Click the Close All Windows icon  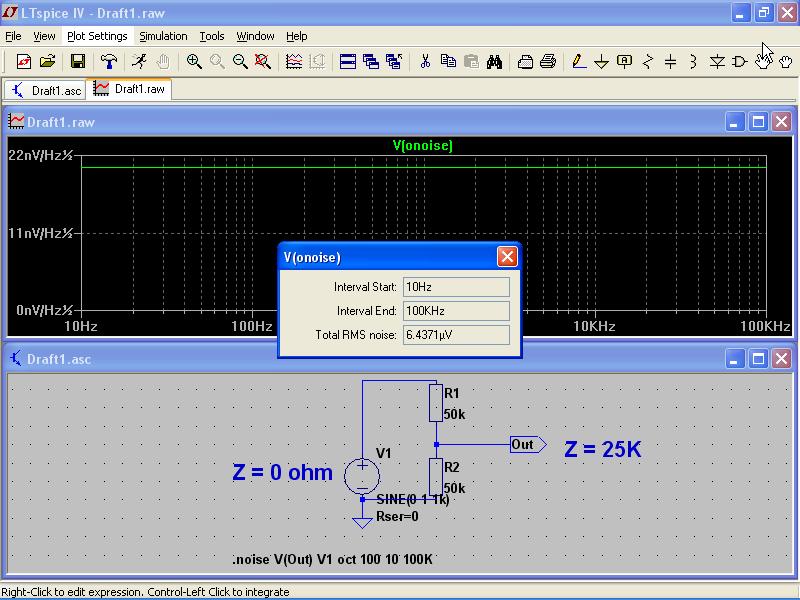tap(394, 62)
